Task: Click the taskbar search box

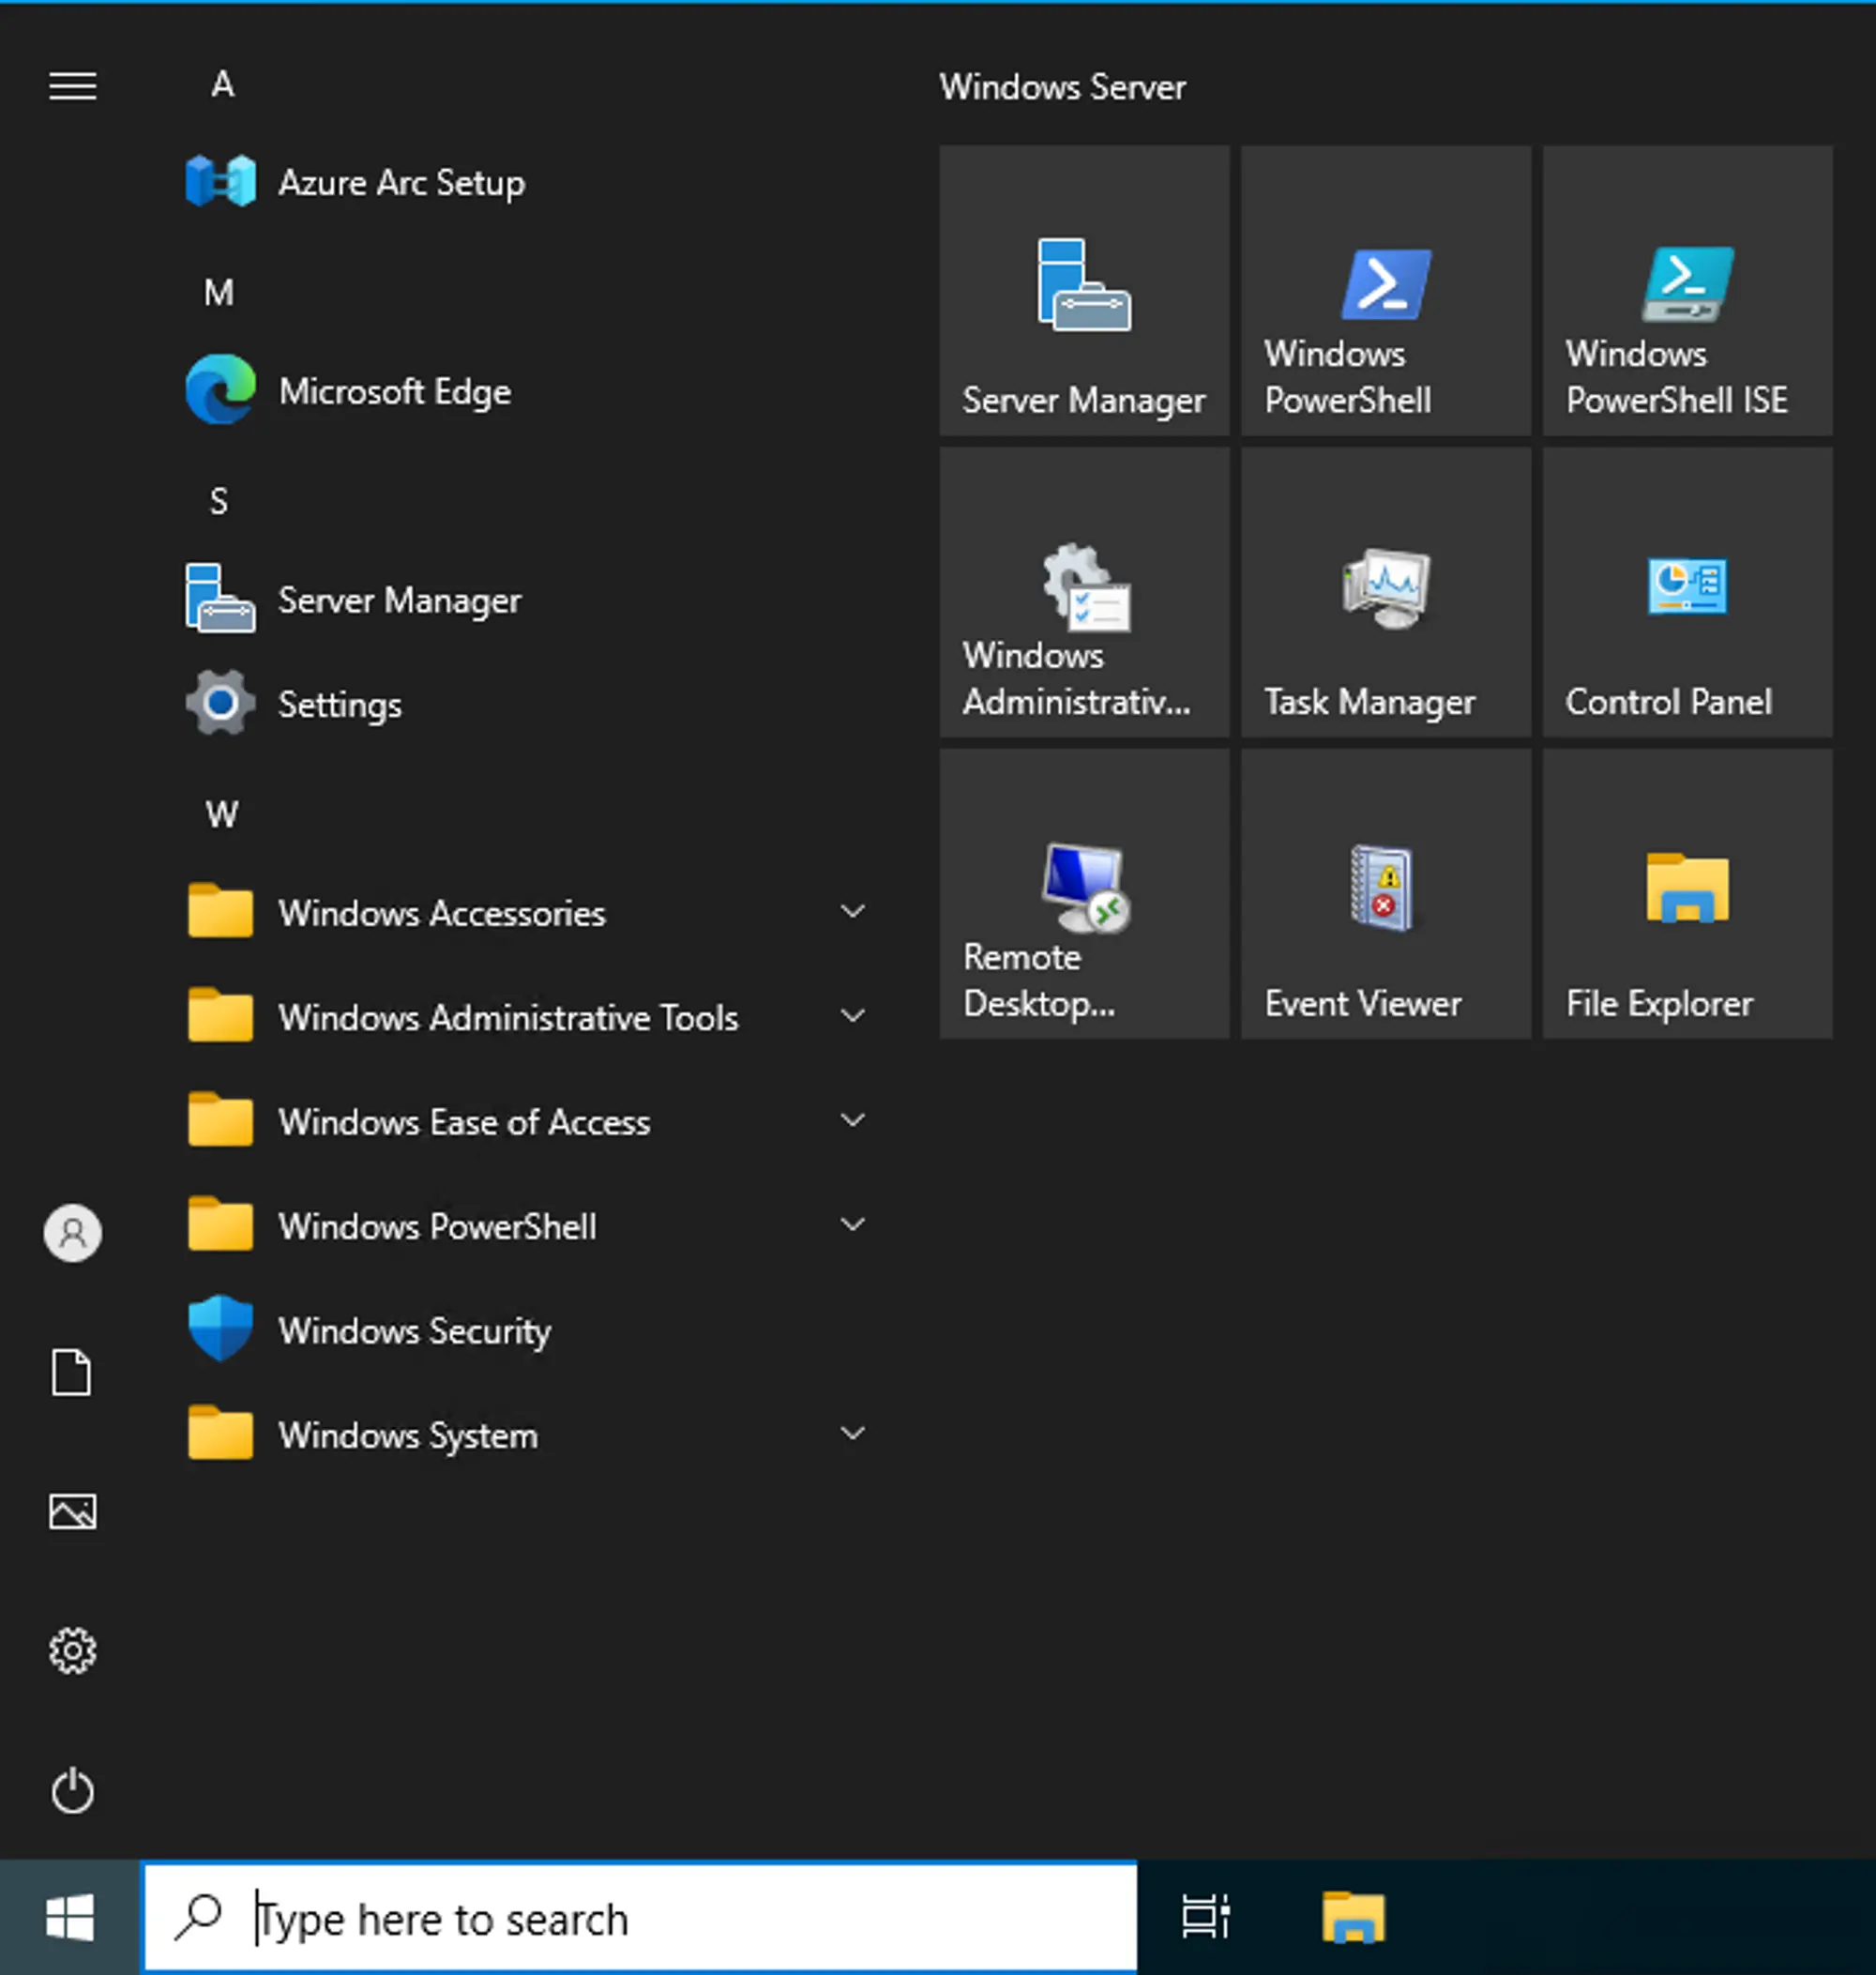Action: [x=640, y=1918]
